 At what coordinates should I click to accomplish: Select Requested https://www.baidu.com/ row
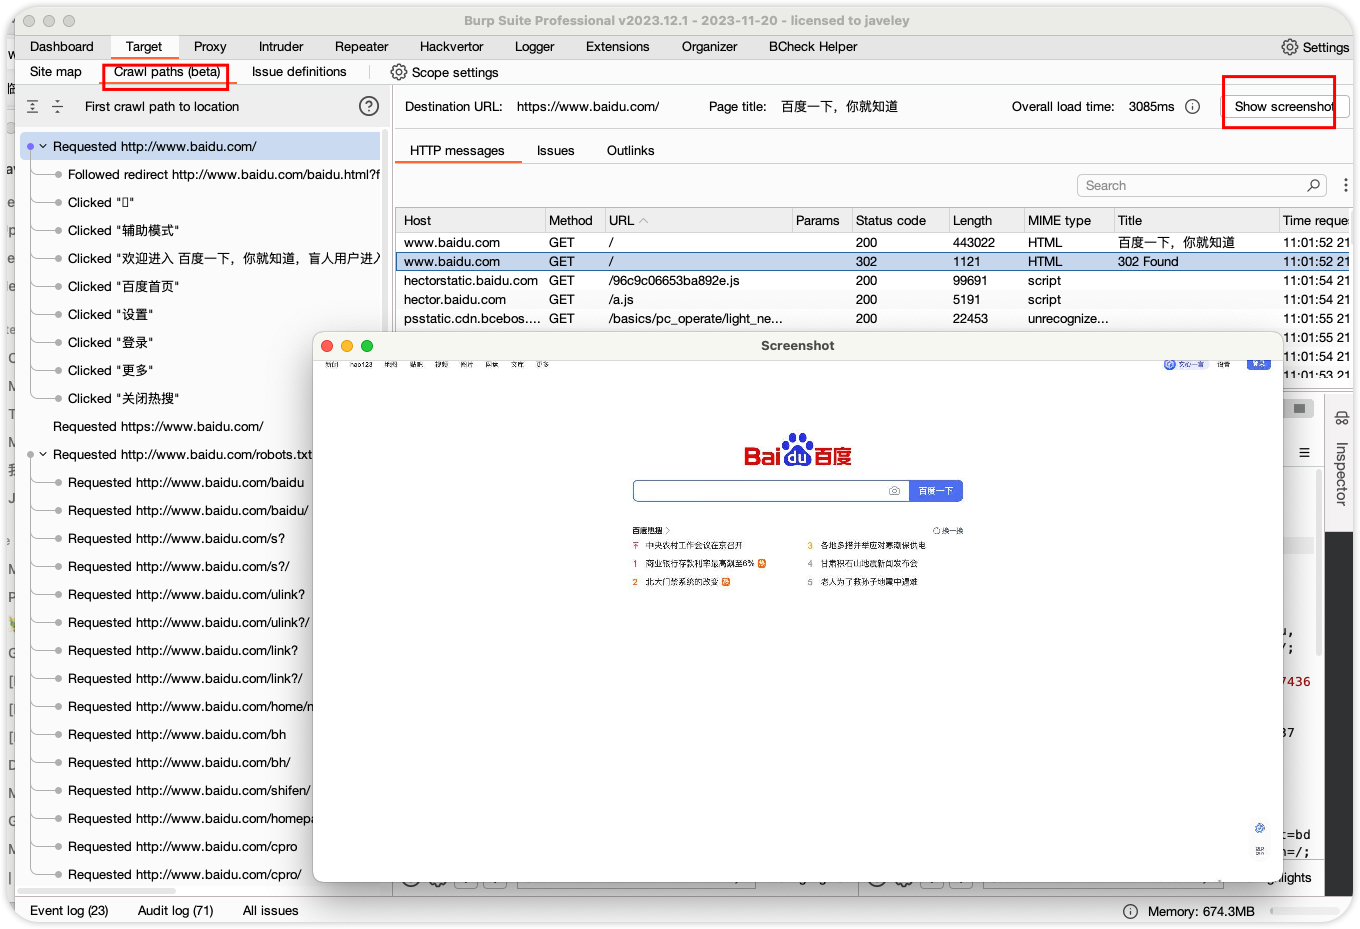click(158, 427)
